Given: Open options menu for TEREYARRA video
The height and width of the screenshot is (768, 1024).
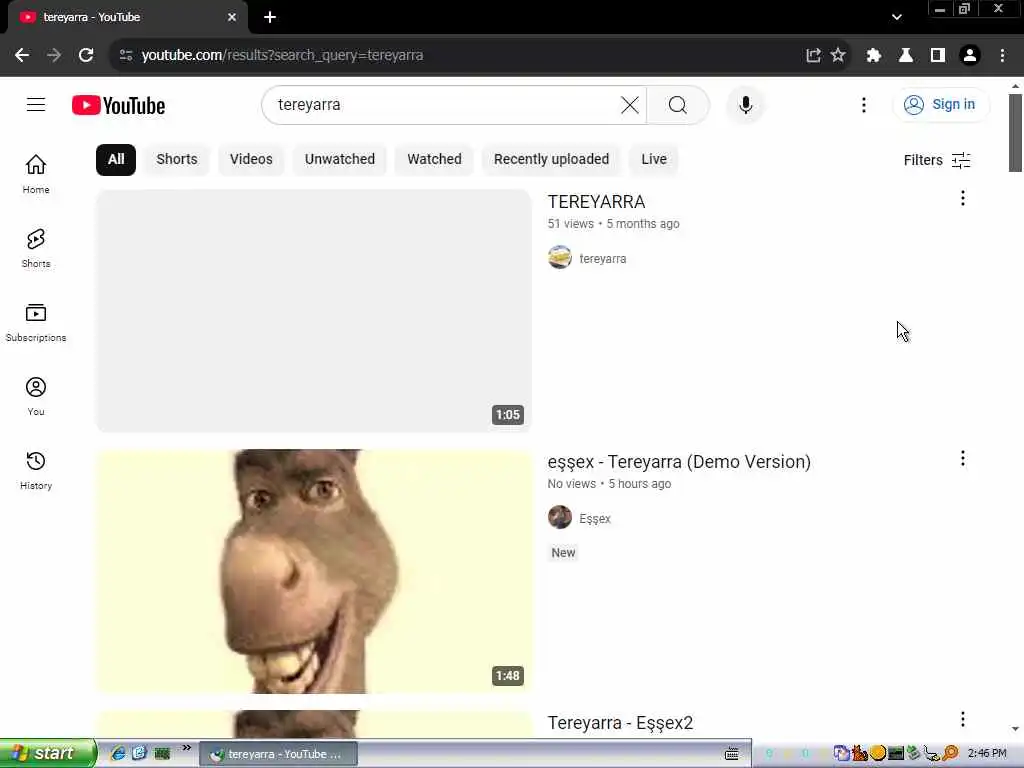Looking at the screenshot, I should (963, 199).
